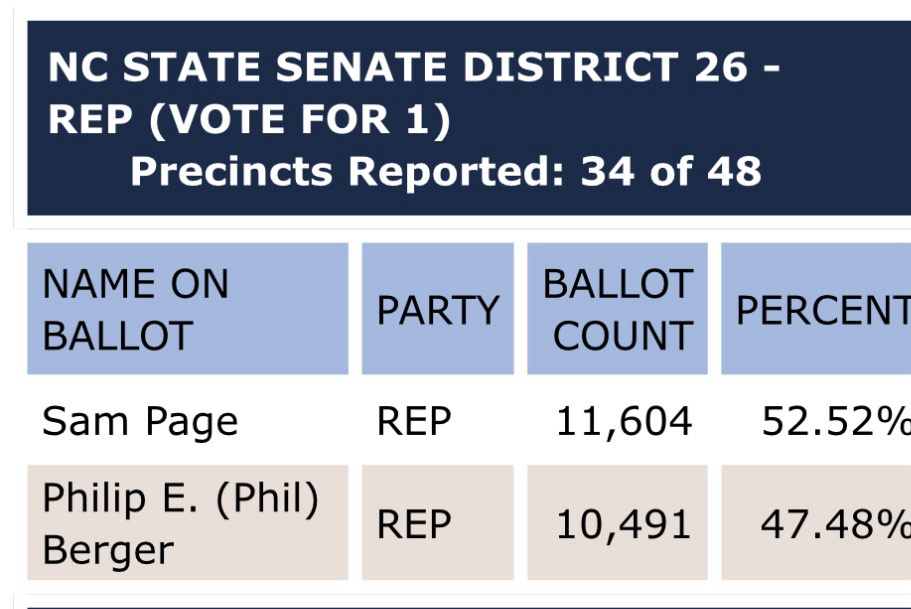Click the REP party cell in Berger's row
911x609 pixels.
413,524
